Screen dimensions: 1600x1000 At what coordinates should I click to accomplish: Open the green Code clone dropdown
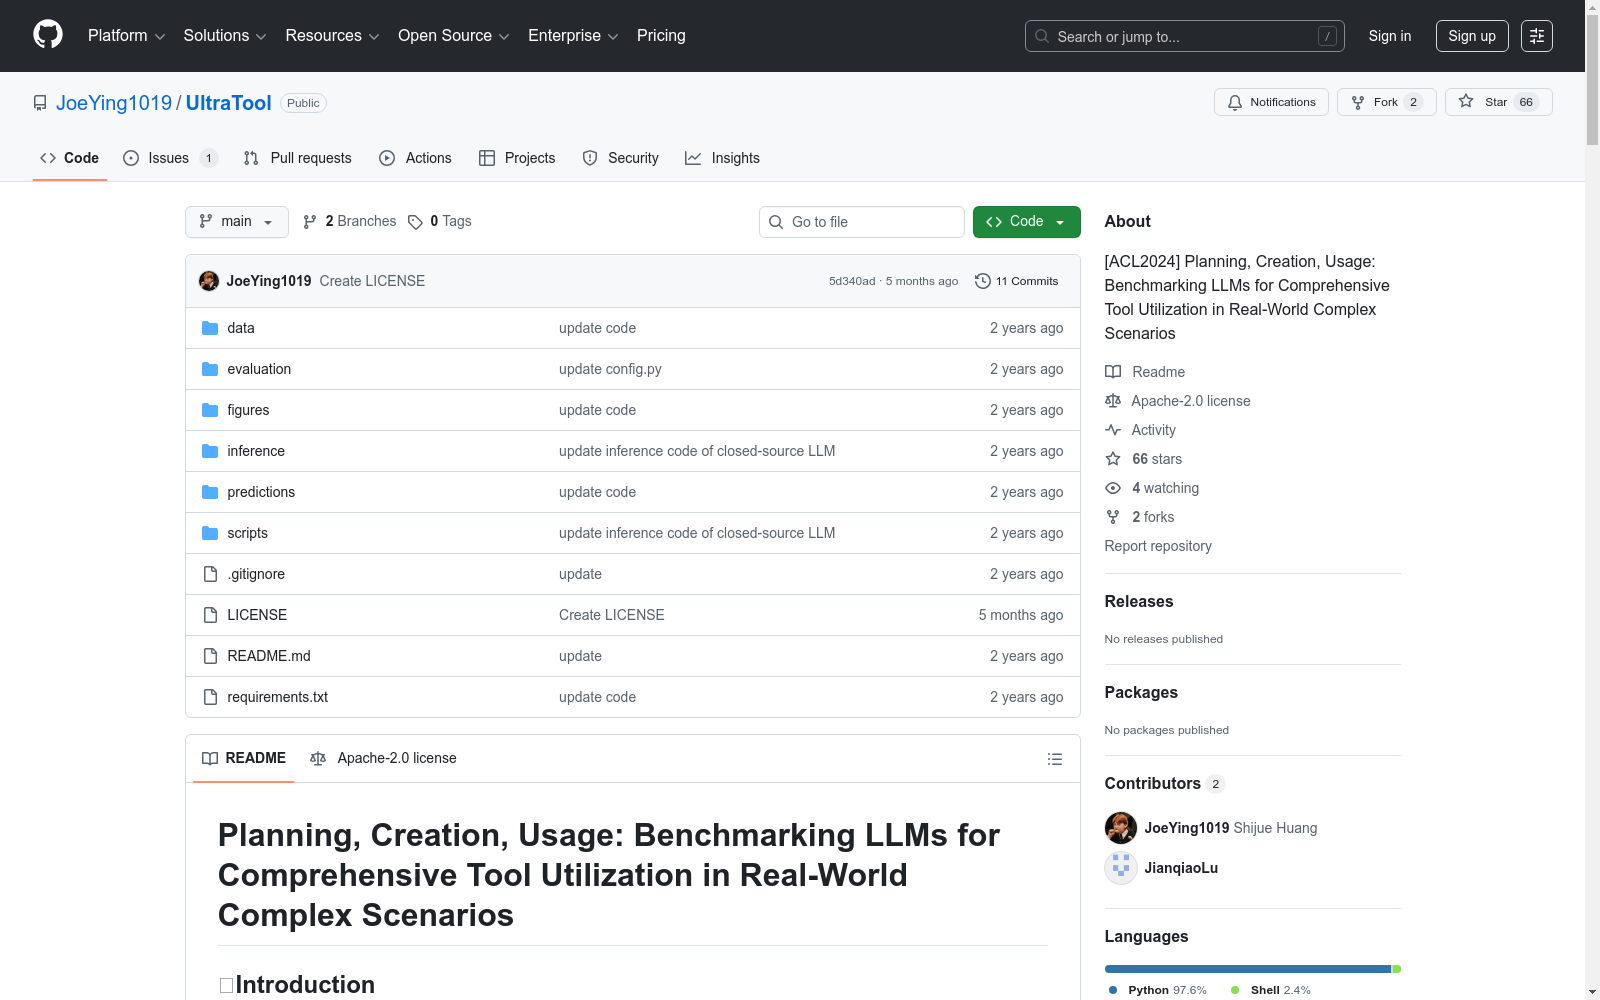1027,222
